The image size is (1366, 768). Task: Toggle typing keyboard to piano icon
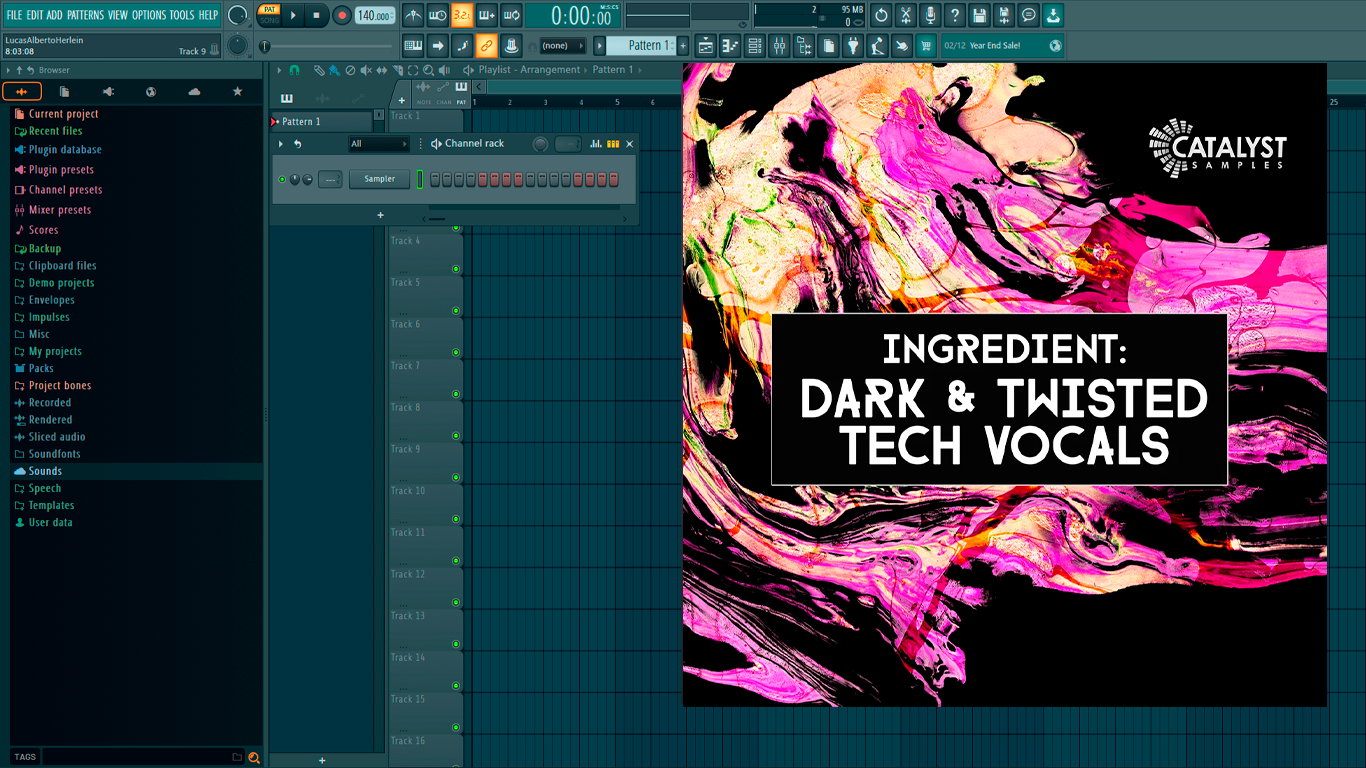413,45
